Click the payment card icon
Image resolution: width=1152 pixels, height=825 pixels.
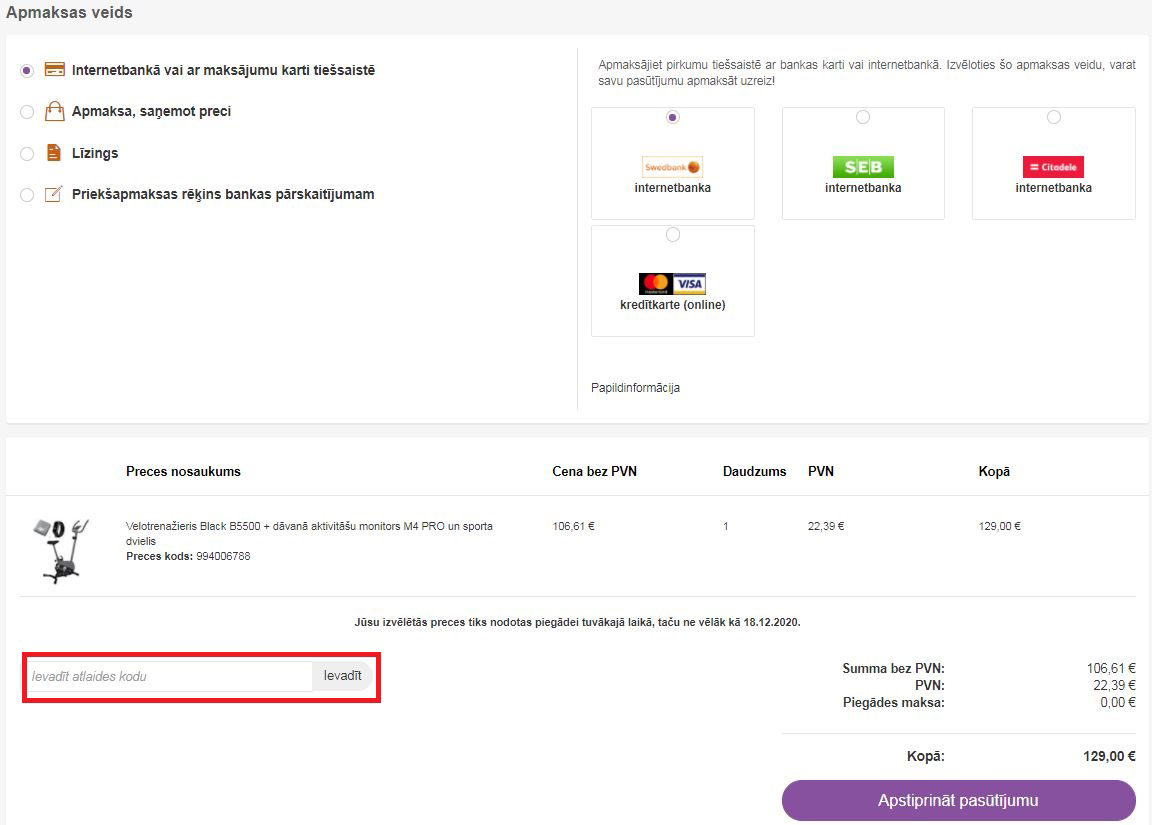point(54,69)
